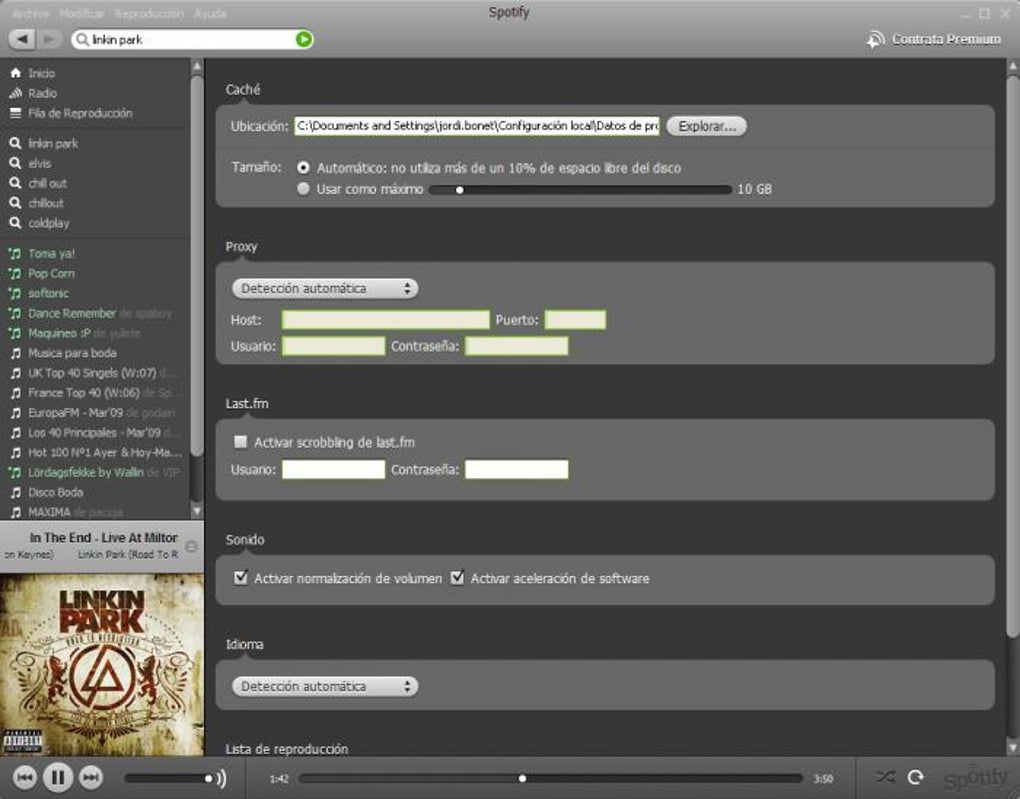
Task: Click the volume slider
Action: point(169,778)
